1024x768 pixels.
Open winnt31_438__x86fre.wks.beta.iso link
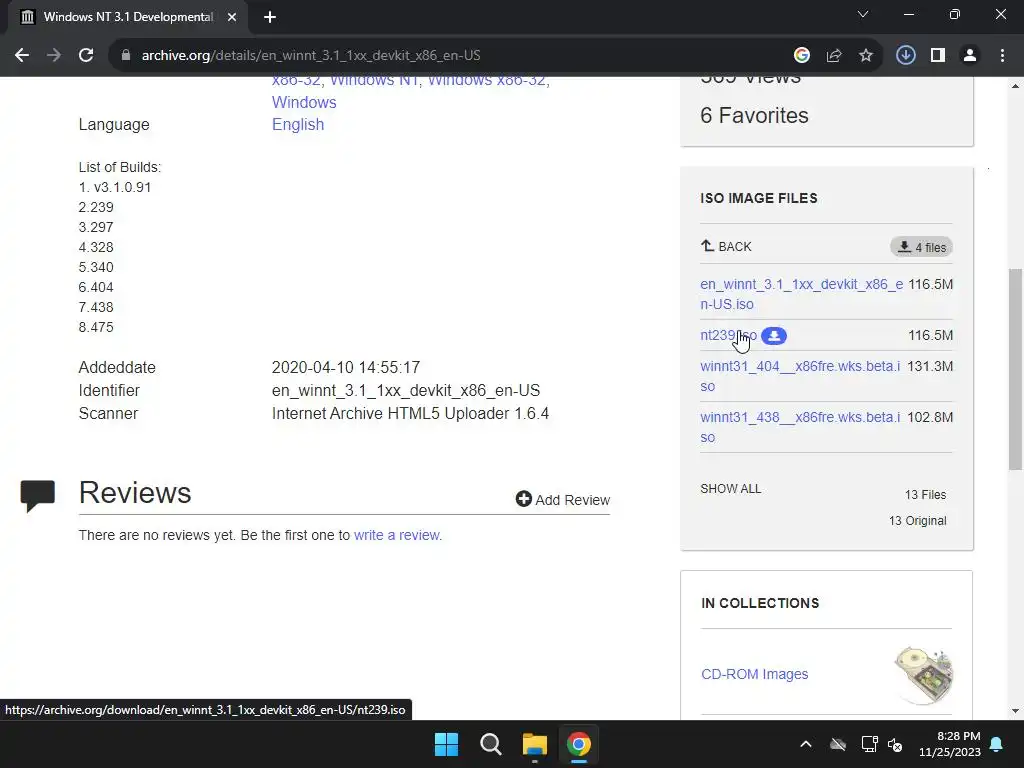[800, 427]
